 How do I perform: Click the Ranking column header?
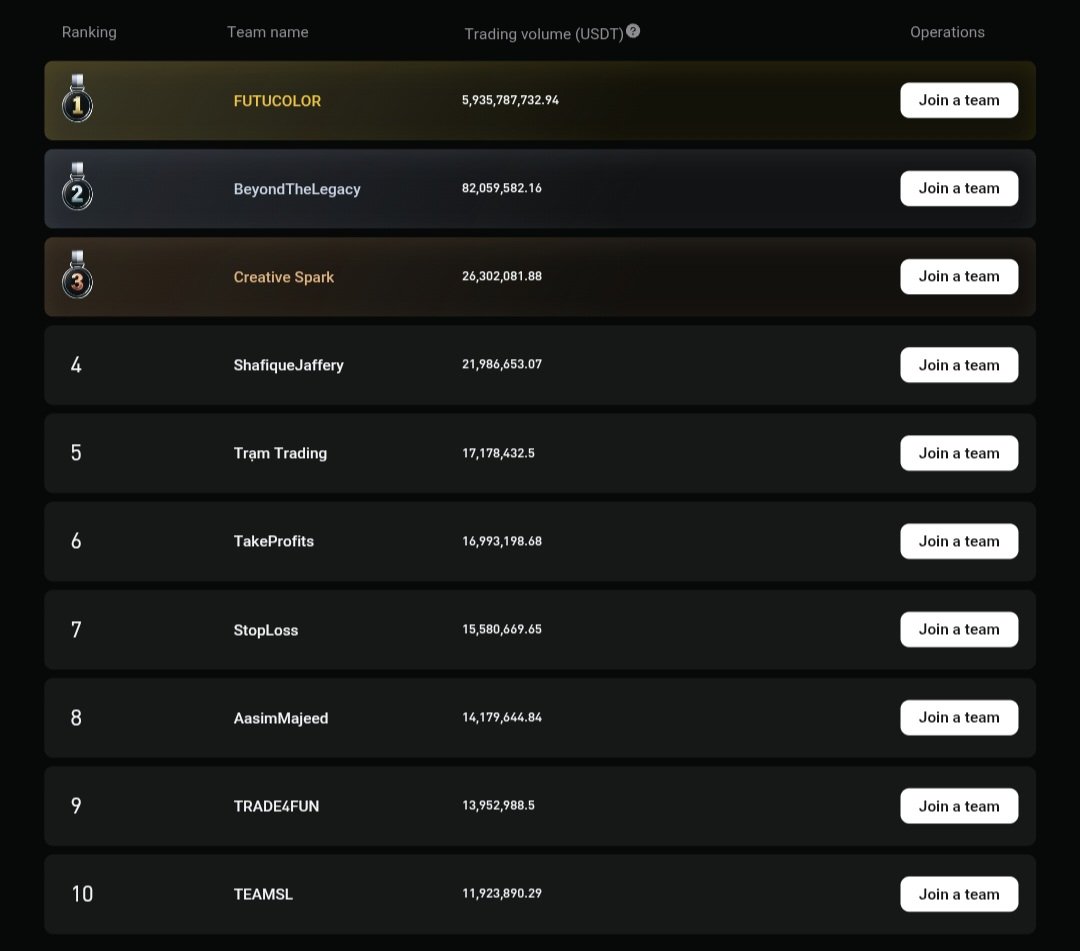click(89, 32)
